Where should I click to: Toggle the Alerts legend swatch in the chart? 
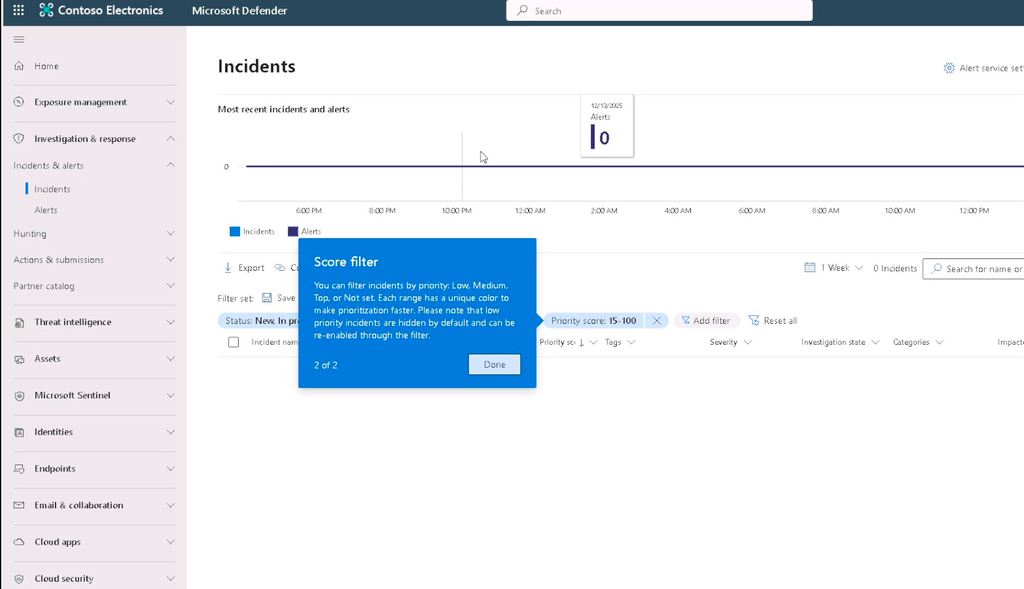[293, 231]
